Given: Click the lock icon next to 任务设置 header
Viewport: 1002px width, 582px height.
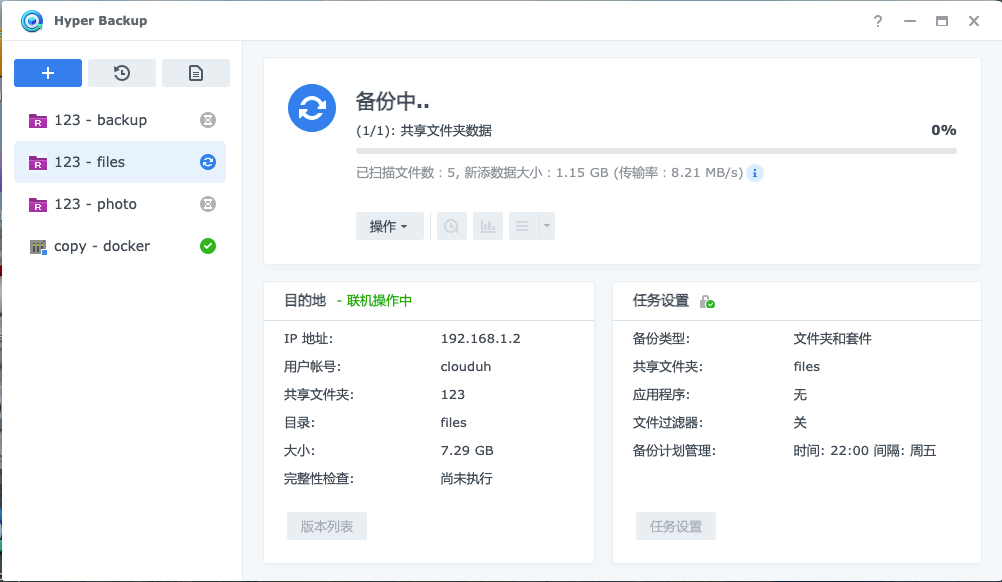Looking at the screenshot, I should click(x=707, y=301).
